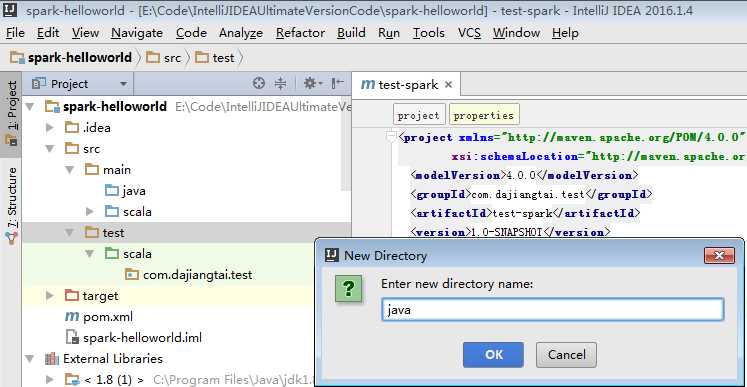Screen dimensions: 747x387
Task: Open the File menu
Action: coord(15,33)
